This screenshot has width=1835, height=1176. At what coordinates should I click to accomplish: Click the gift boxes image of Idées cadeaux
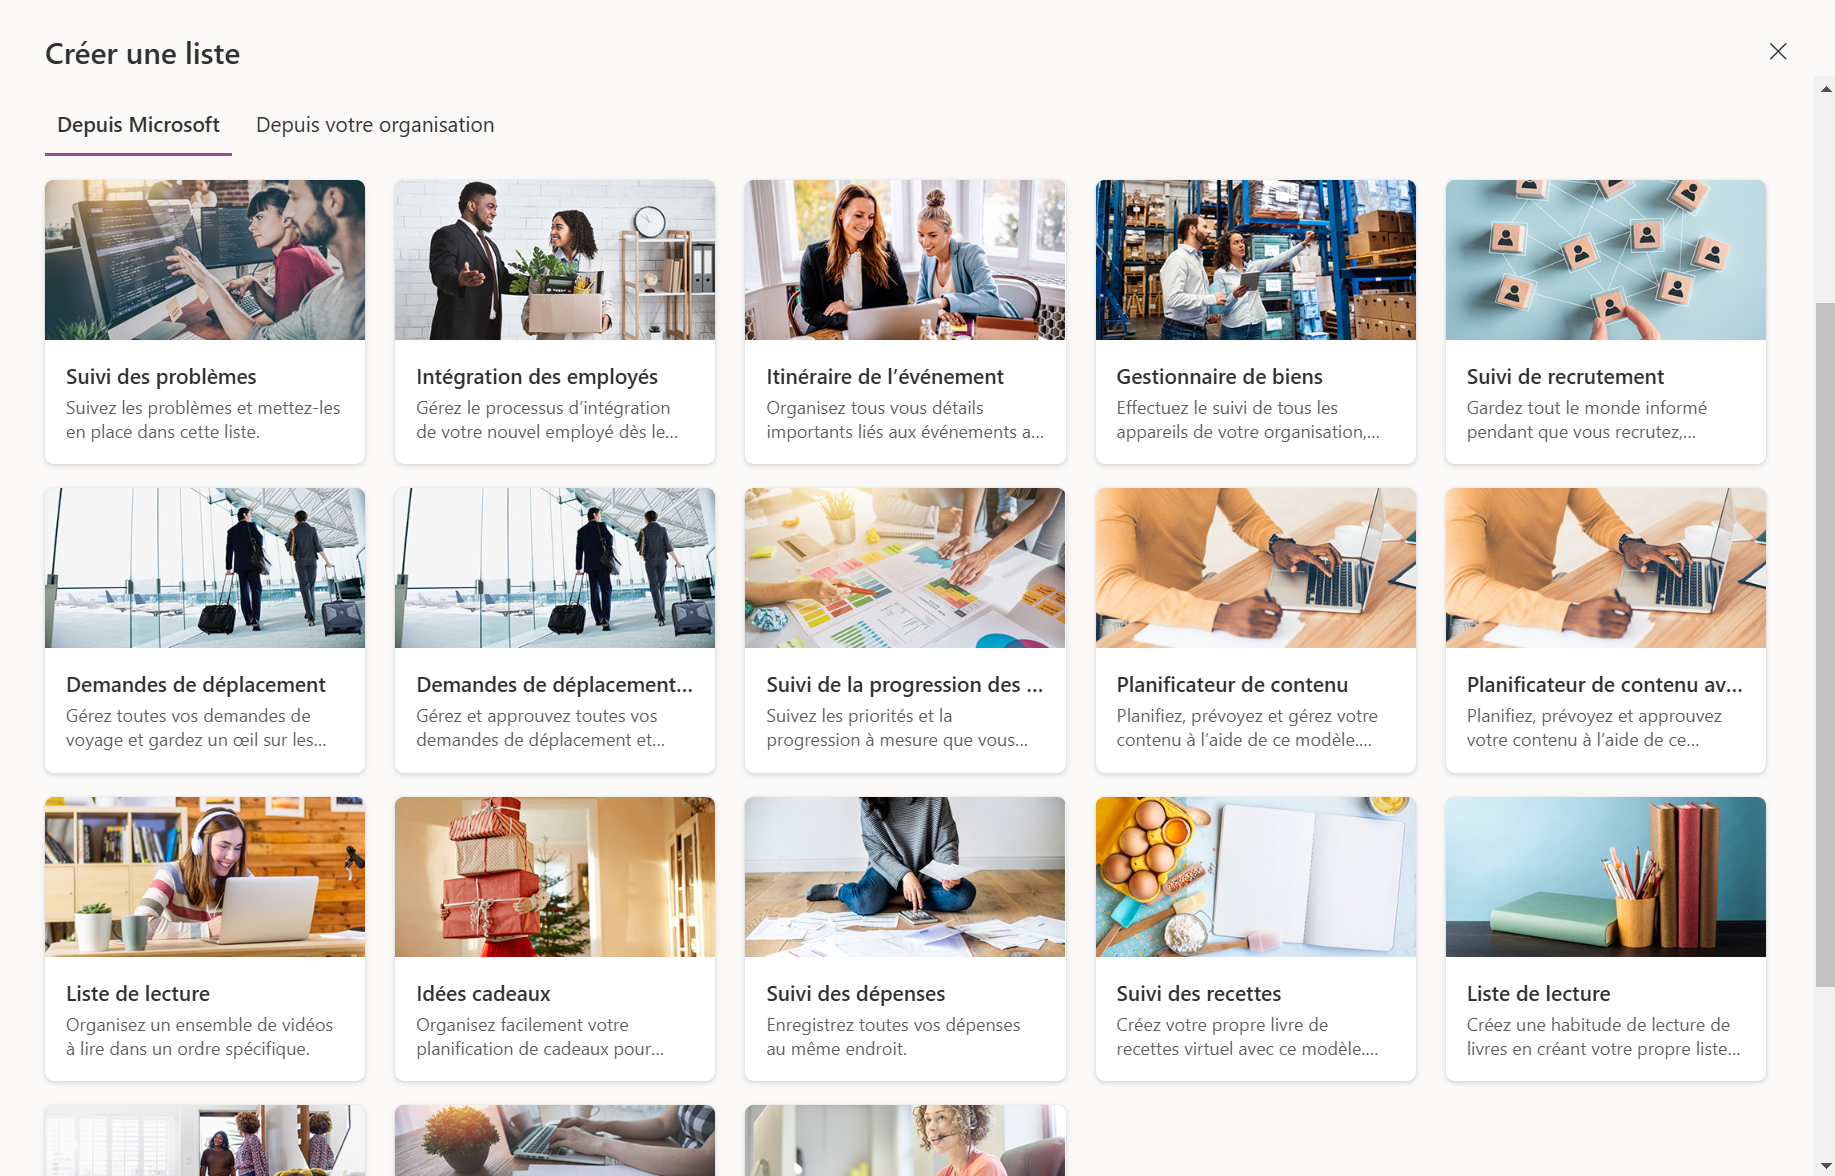pos(555,877)
